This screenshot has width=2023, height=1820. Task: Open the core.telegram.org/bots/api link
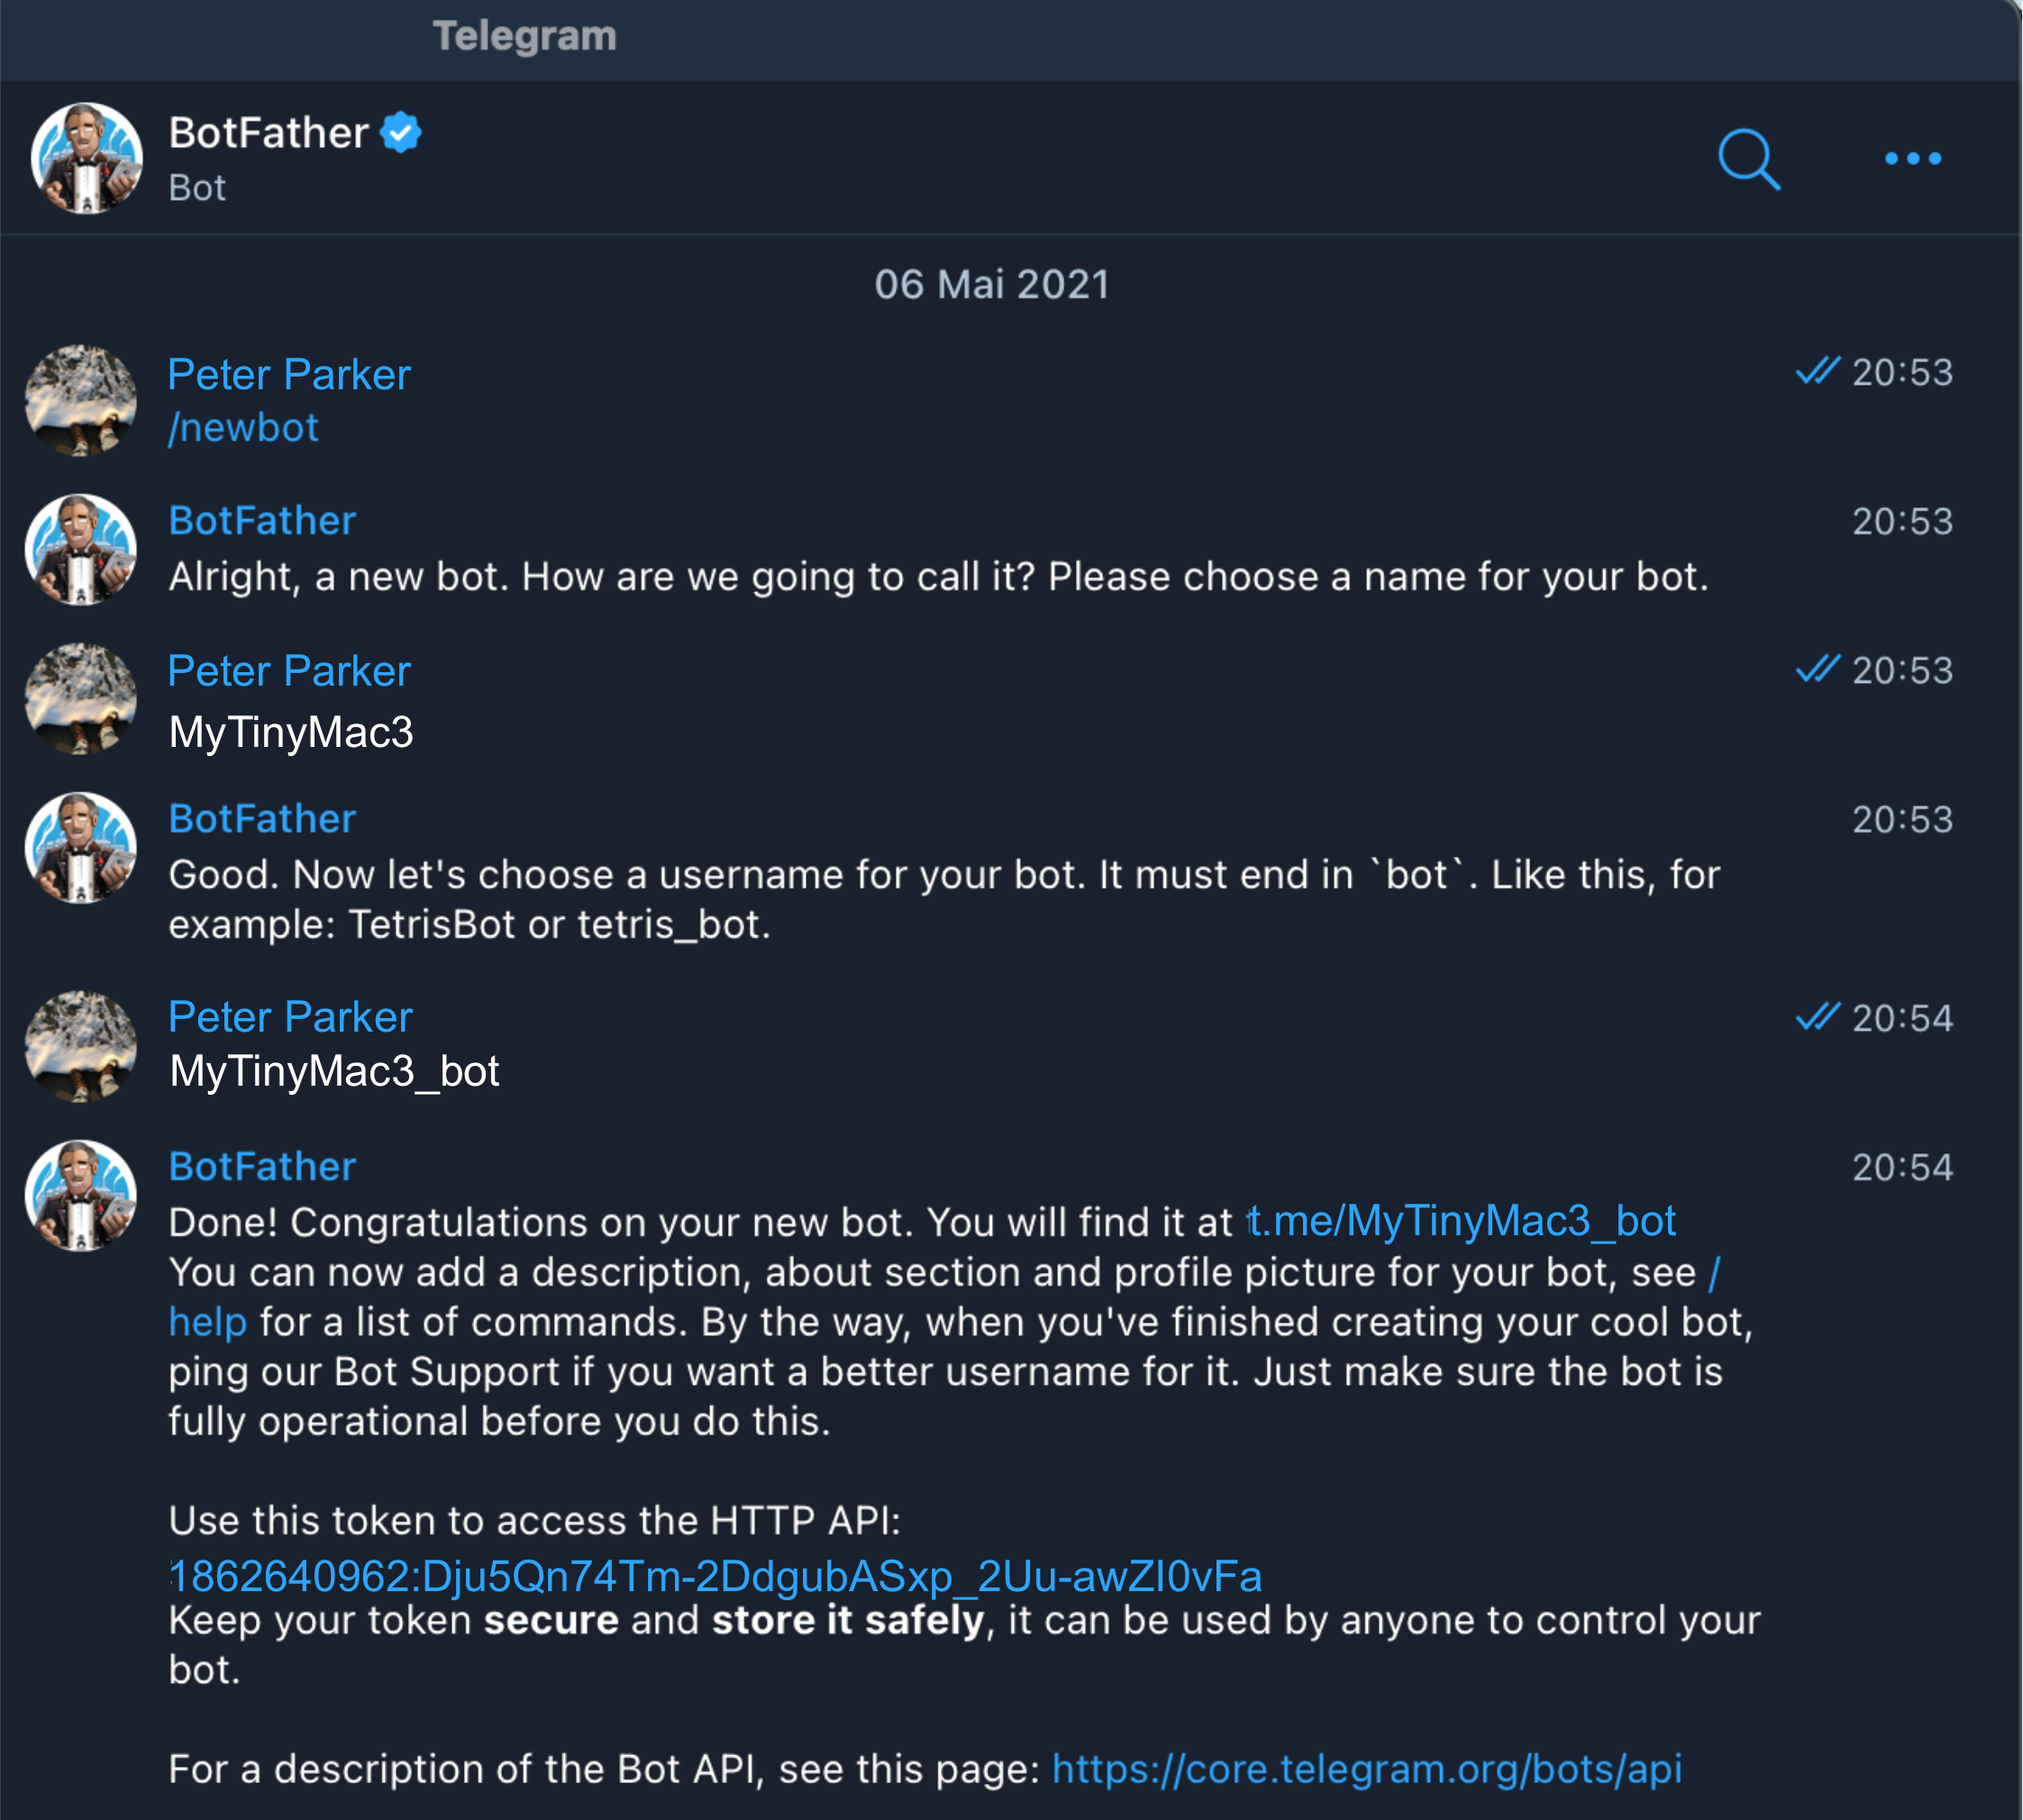[1366, 1769]
